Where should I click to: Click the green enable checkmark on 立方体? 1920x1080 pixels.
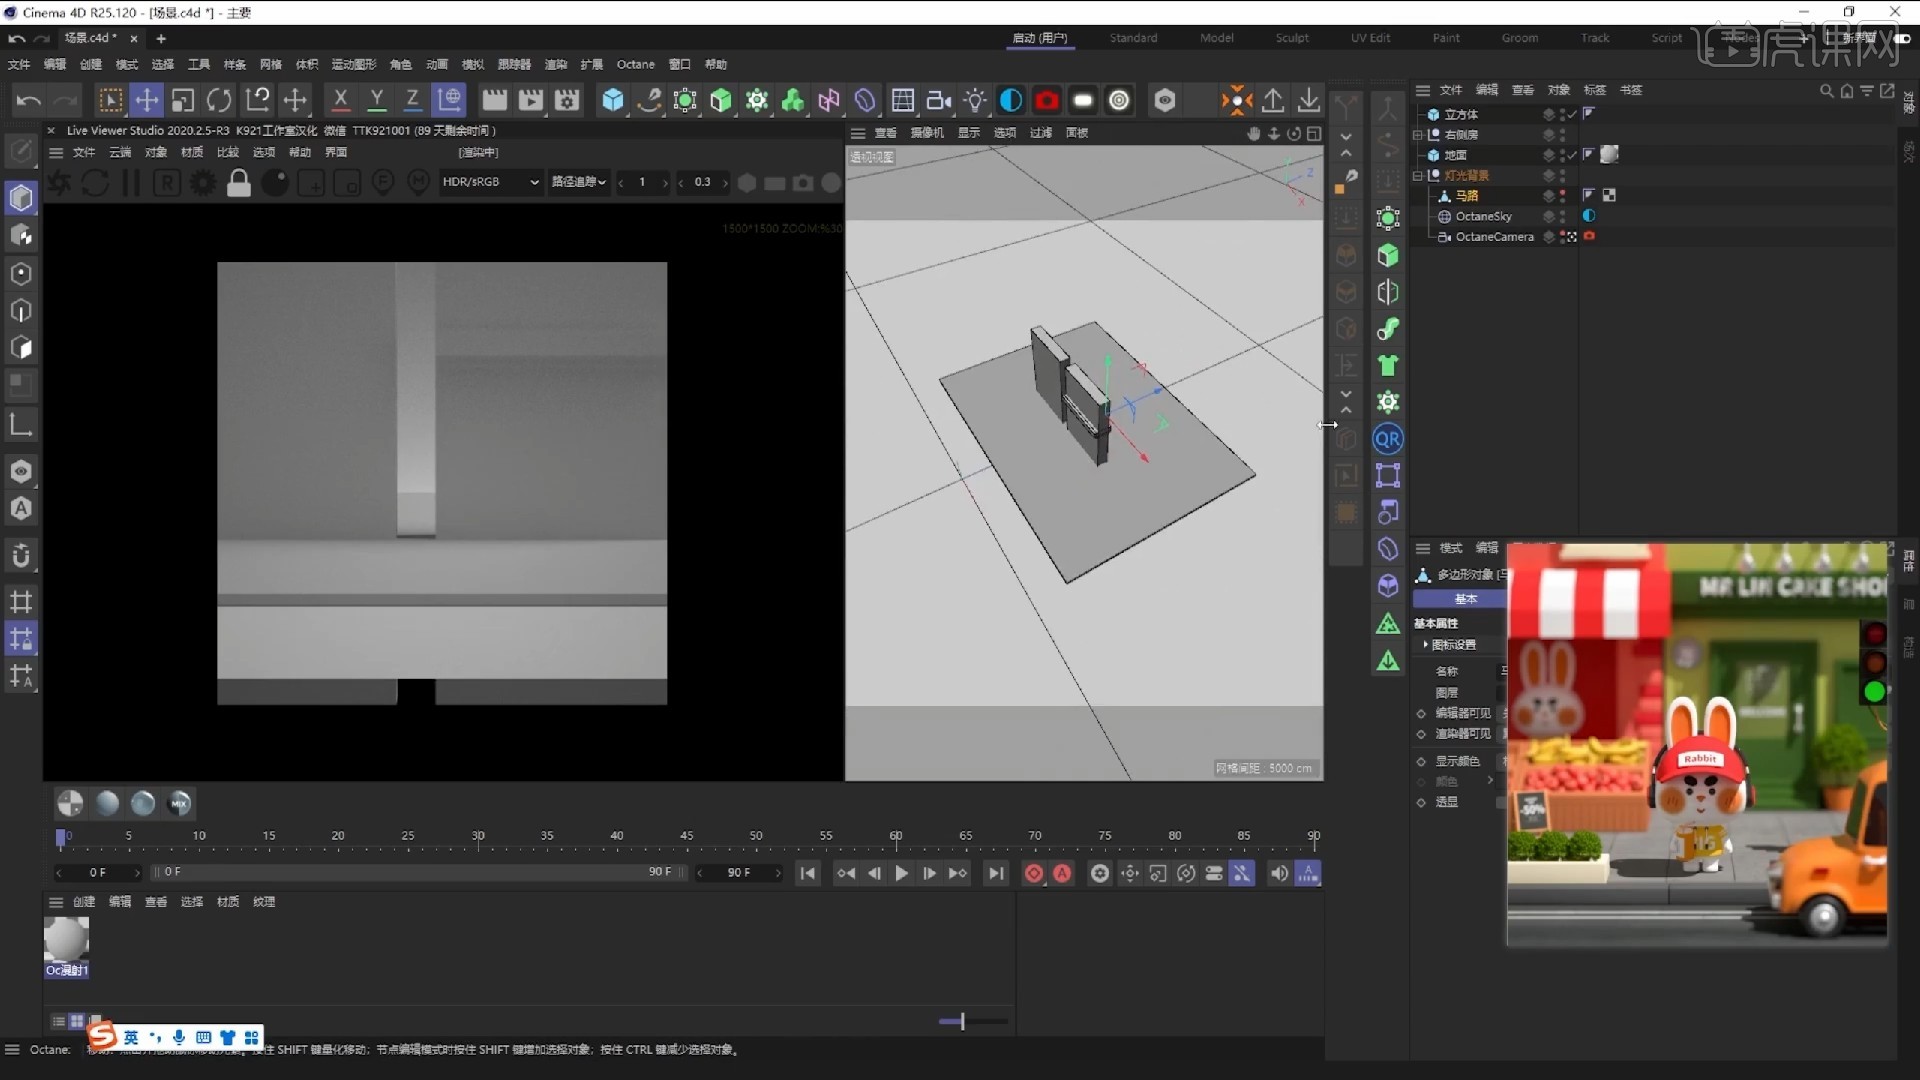tap(1571, 114)
